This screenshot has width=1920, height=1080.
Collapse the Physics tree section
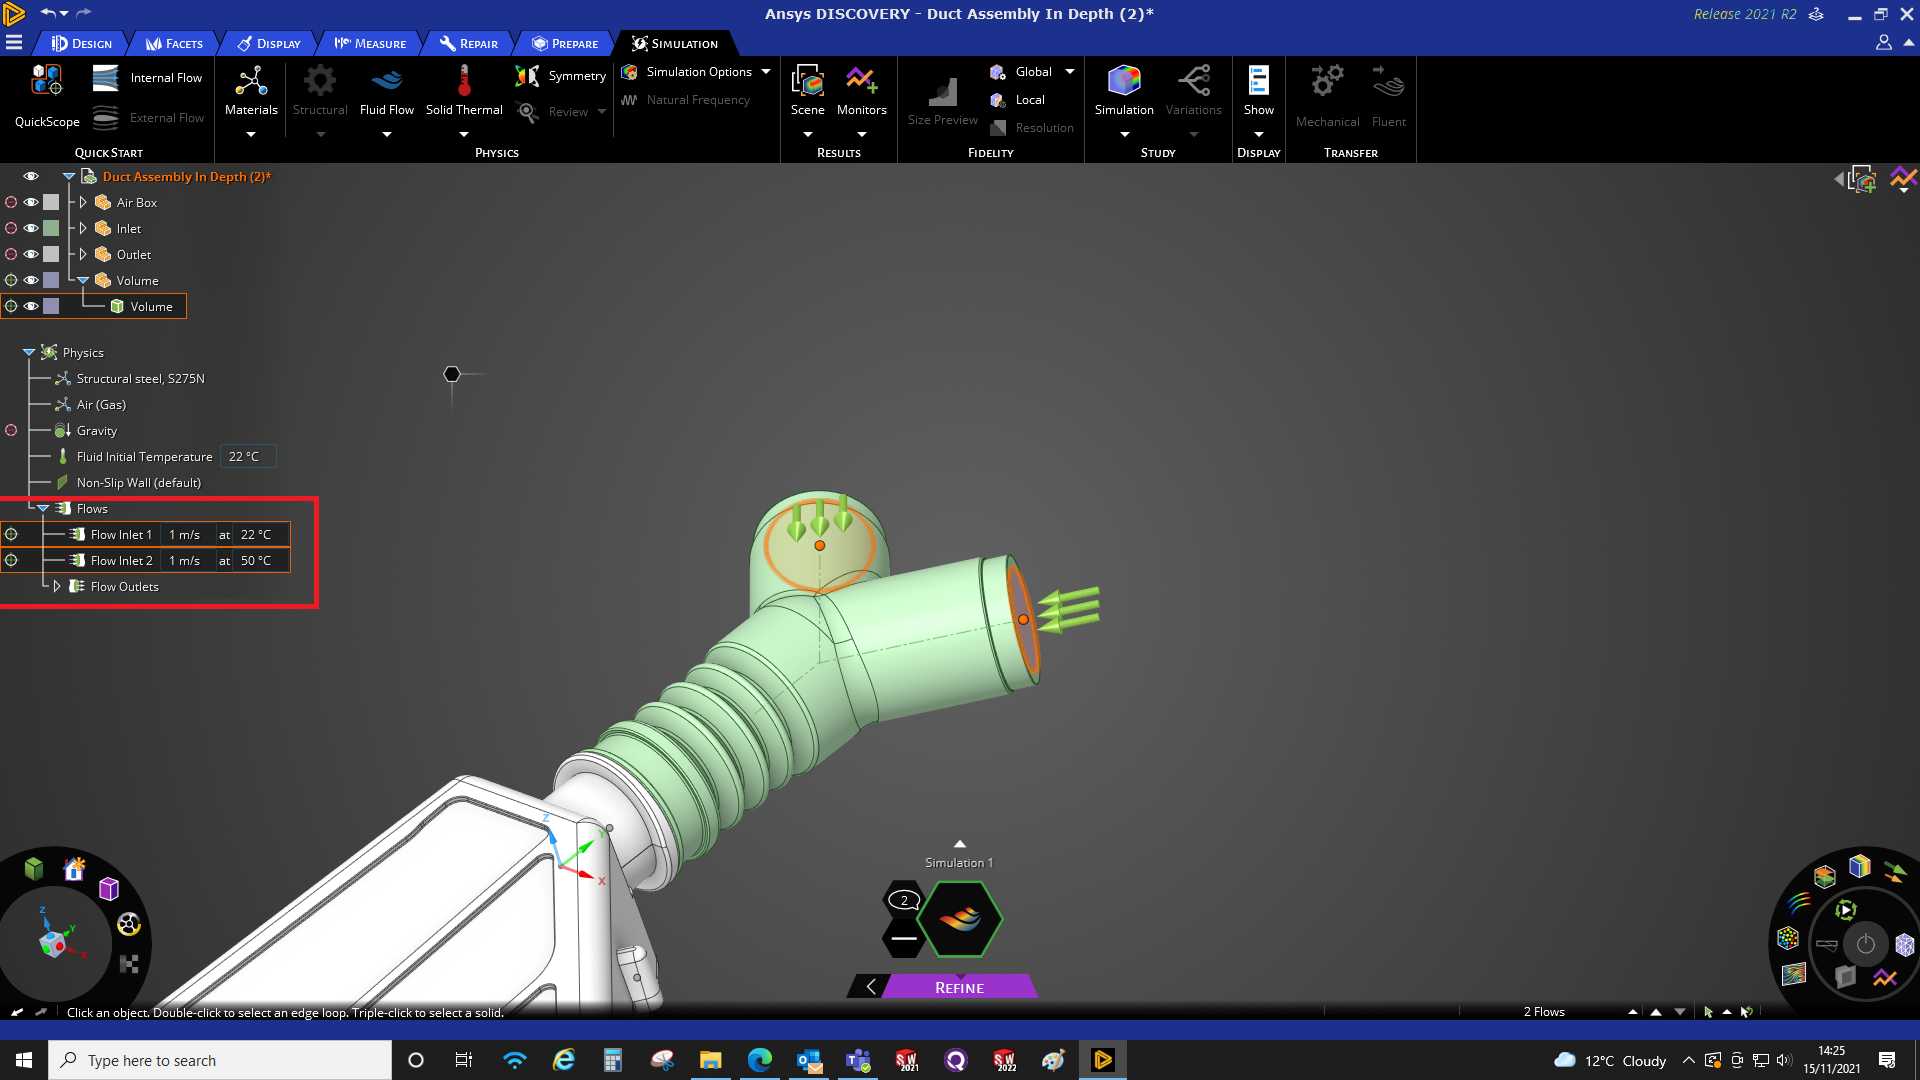[x=29, y=353]
